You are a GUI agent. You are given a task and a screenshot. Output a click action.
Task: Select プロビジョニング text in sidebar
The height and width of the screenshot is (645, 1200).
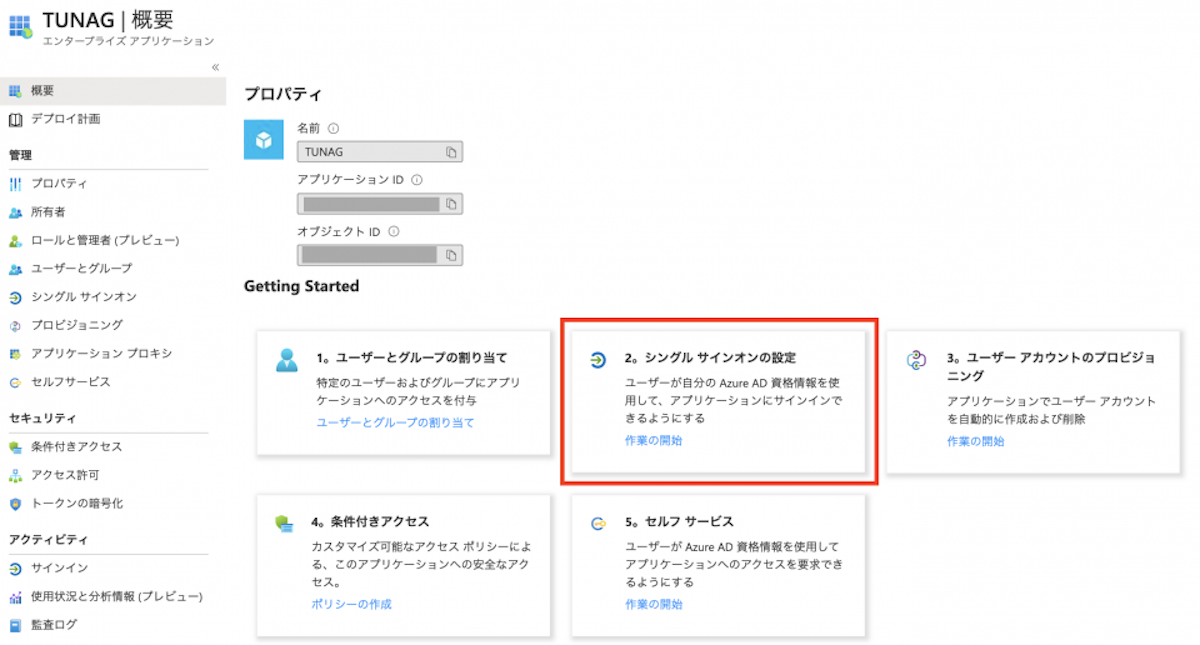pos(77,325)
